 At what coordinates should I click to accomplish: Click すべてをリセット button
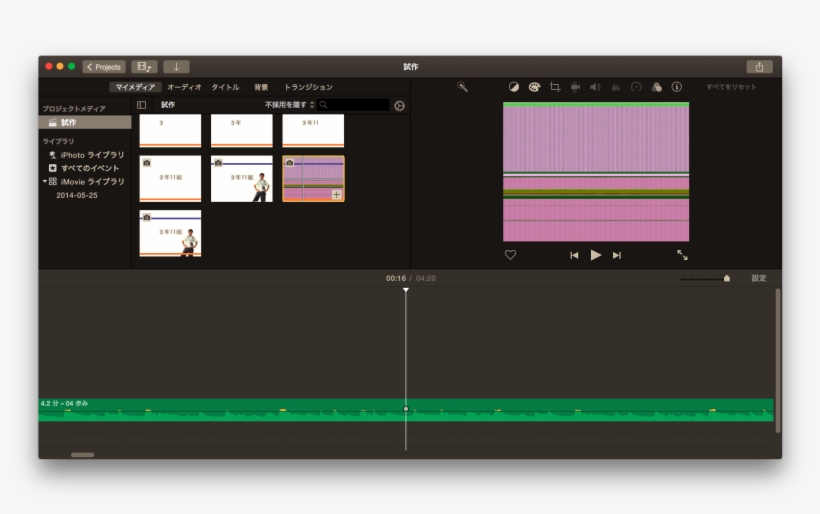pyautogui.click(x=731, y=87)
